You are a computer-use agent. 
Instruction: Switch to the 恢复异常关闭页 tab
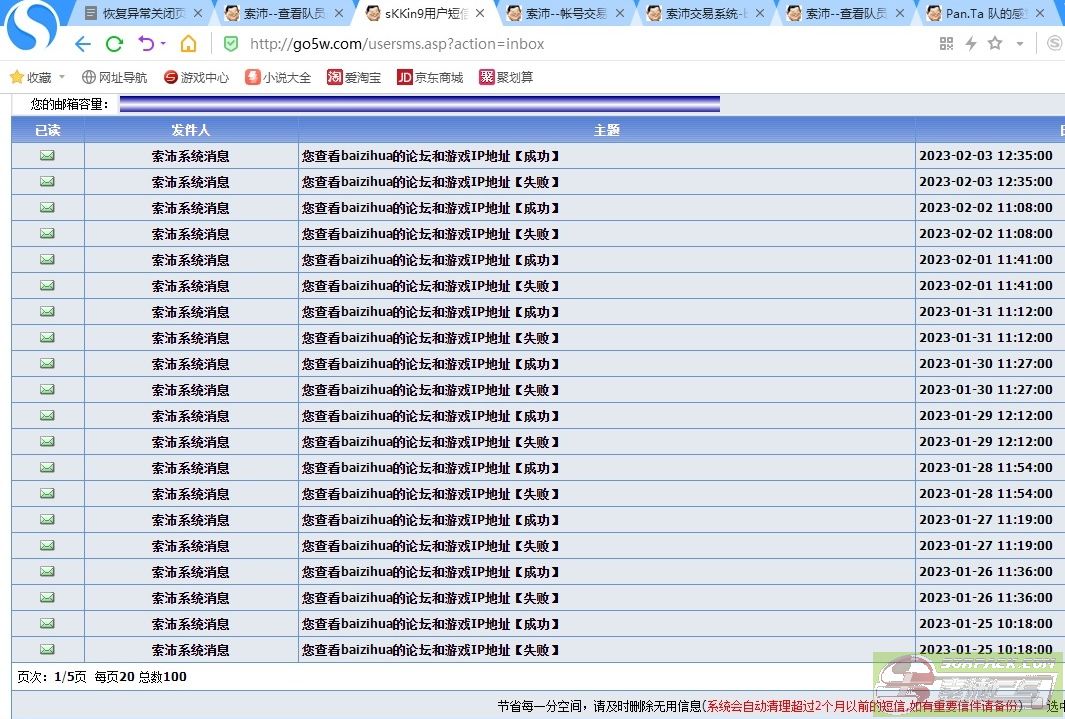point(143,14)
